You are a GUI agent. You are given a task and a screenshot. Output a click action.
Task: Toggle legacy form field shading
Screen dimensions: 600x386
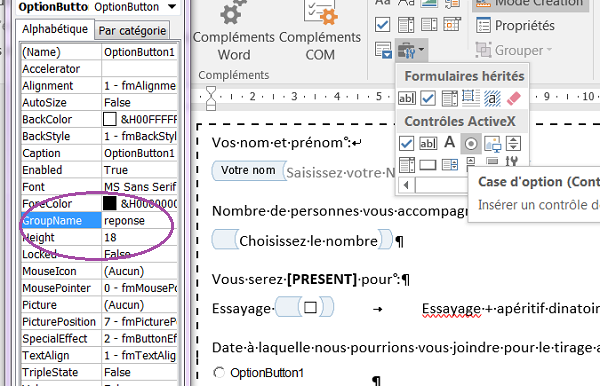coord(492,98)
